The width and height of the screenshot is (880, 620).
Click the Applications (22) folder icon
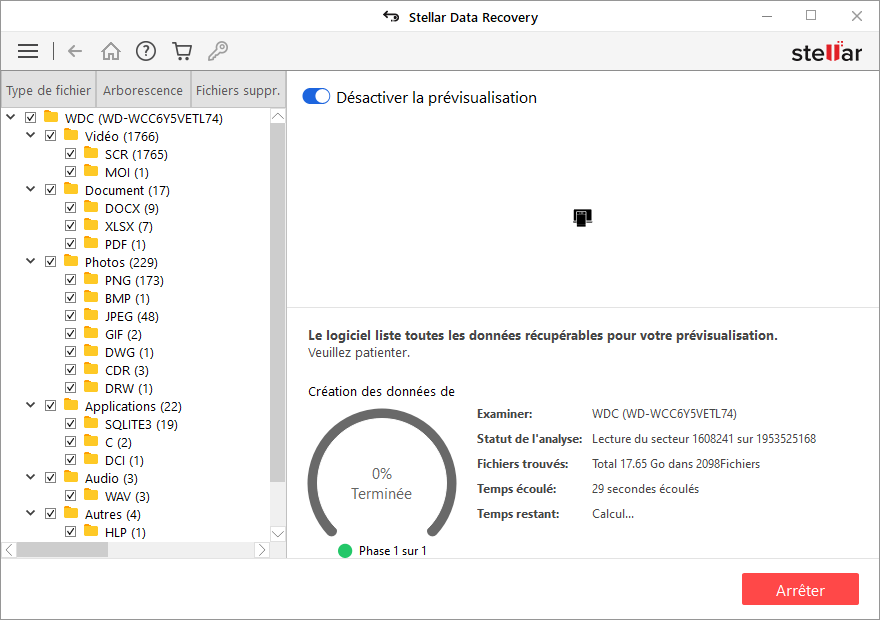click(x=71, y=405)
